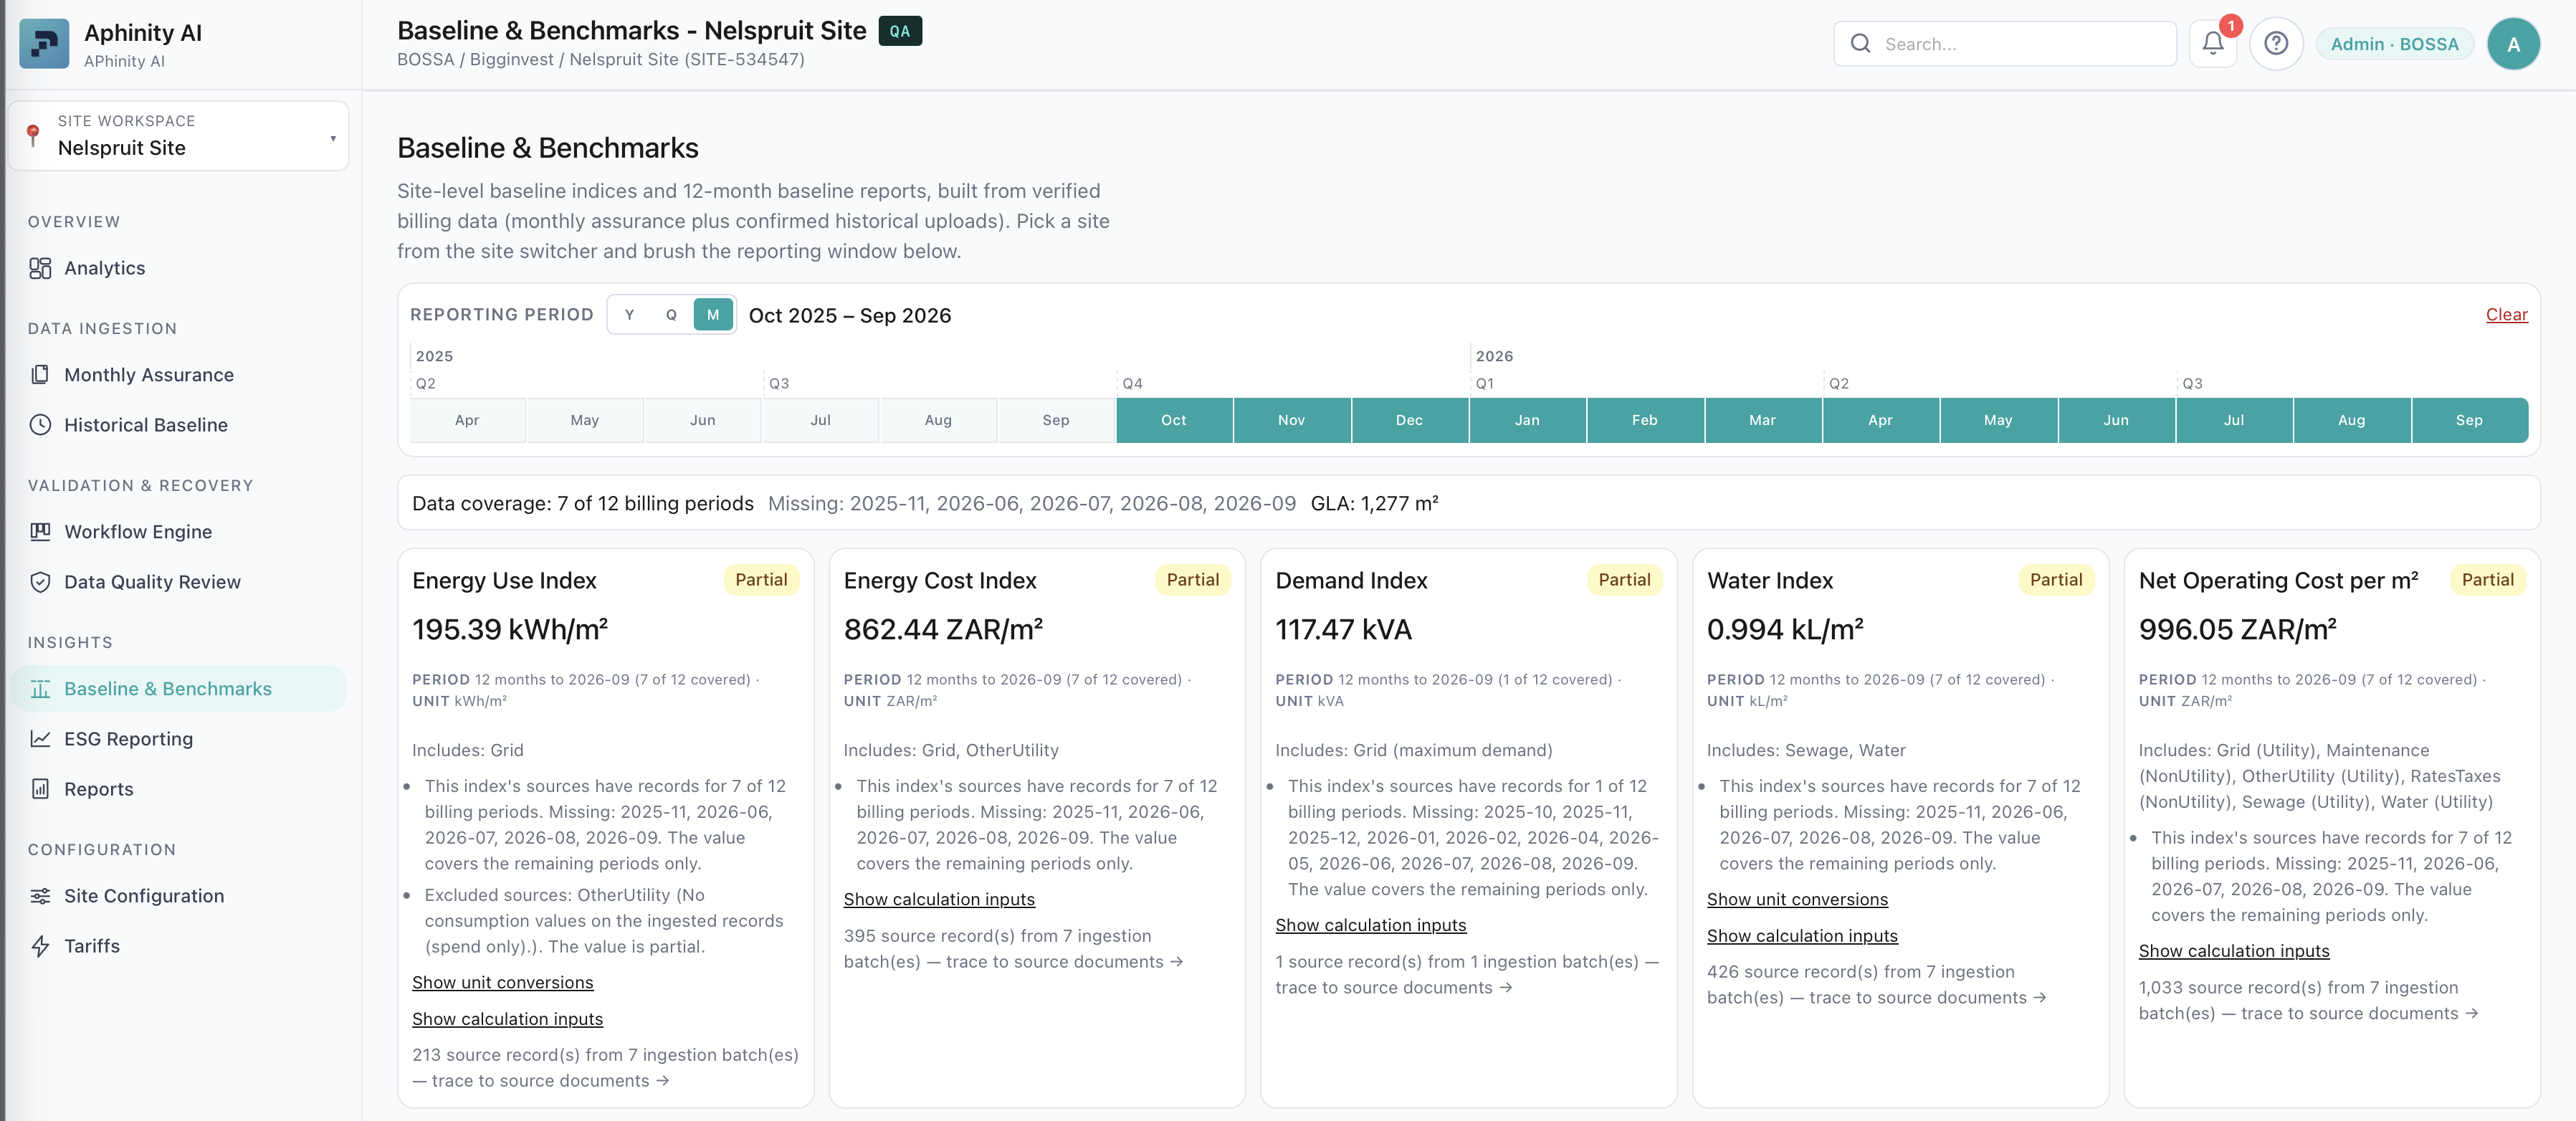Click the QA environment badge
The image size is (2576, 1121).
(899, 31)
